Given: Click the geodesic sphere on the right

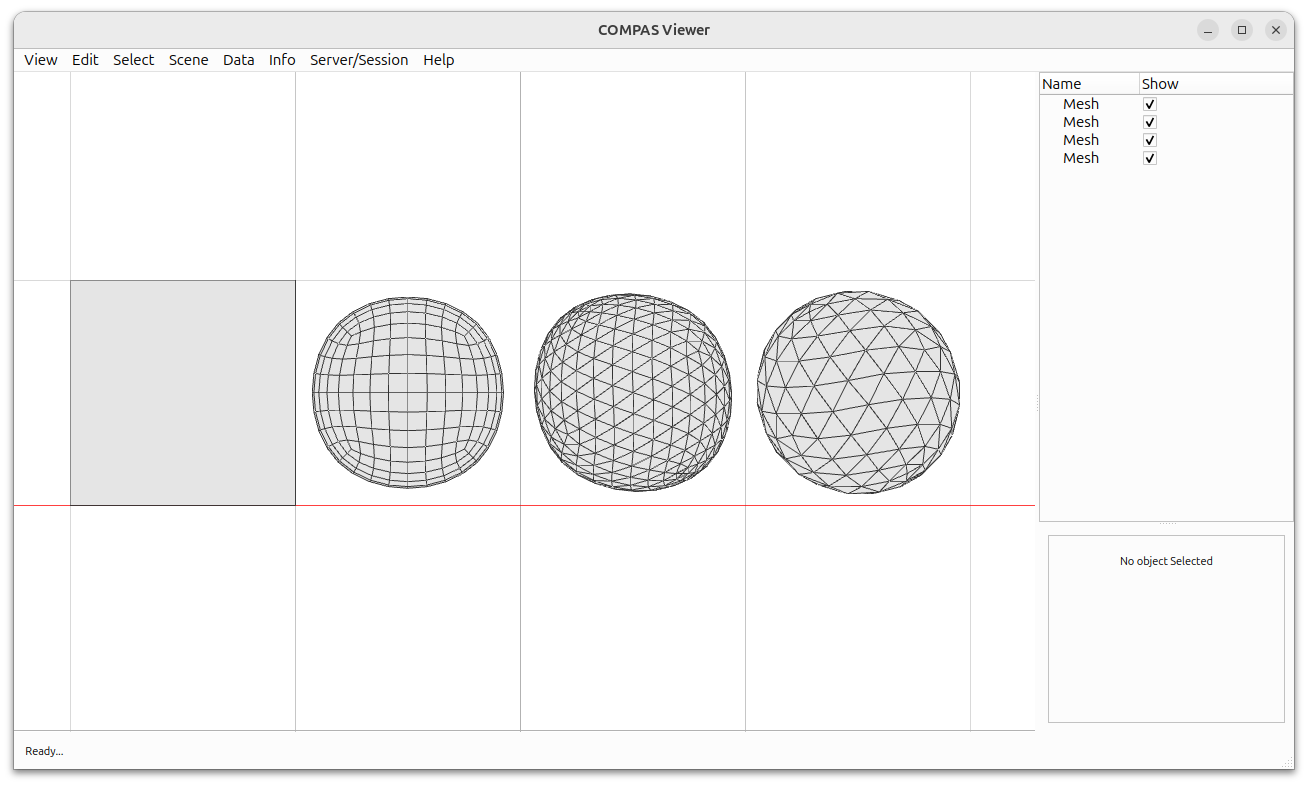Looking at the screenshot, I should (x=857, y=392).
